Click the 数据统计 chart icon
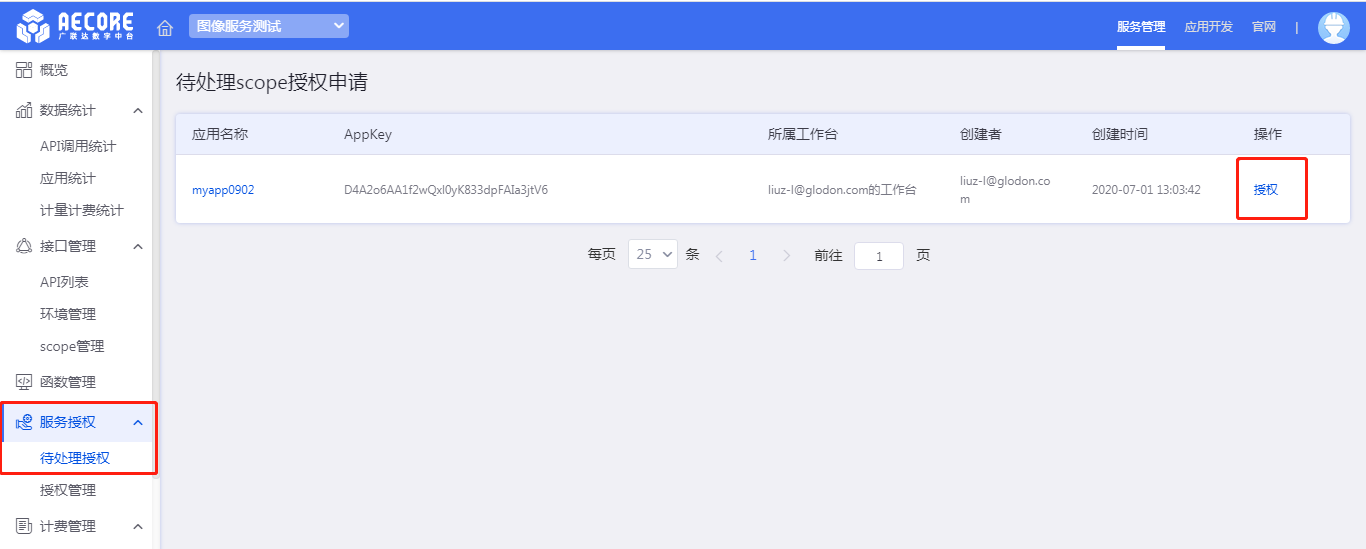Image resolution: width=1366 pixels, height=549 pixels. tap(24, 110)
